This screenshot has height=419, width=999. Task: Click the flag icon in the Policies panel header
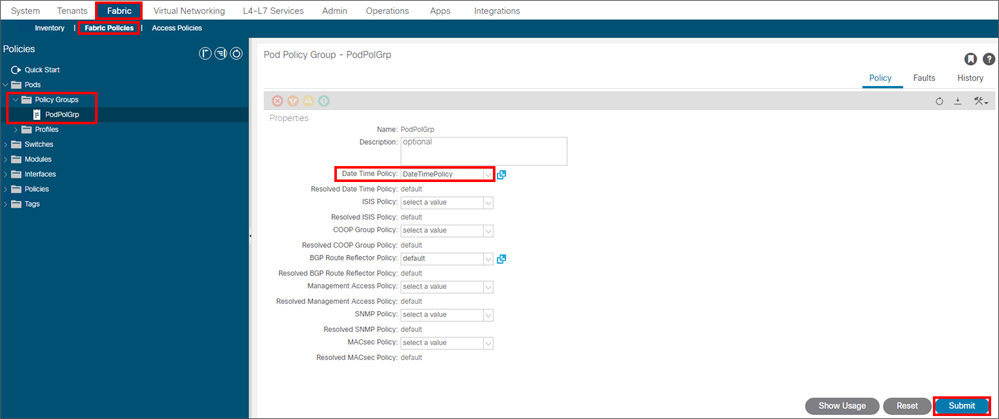[205, 53]
